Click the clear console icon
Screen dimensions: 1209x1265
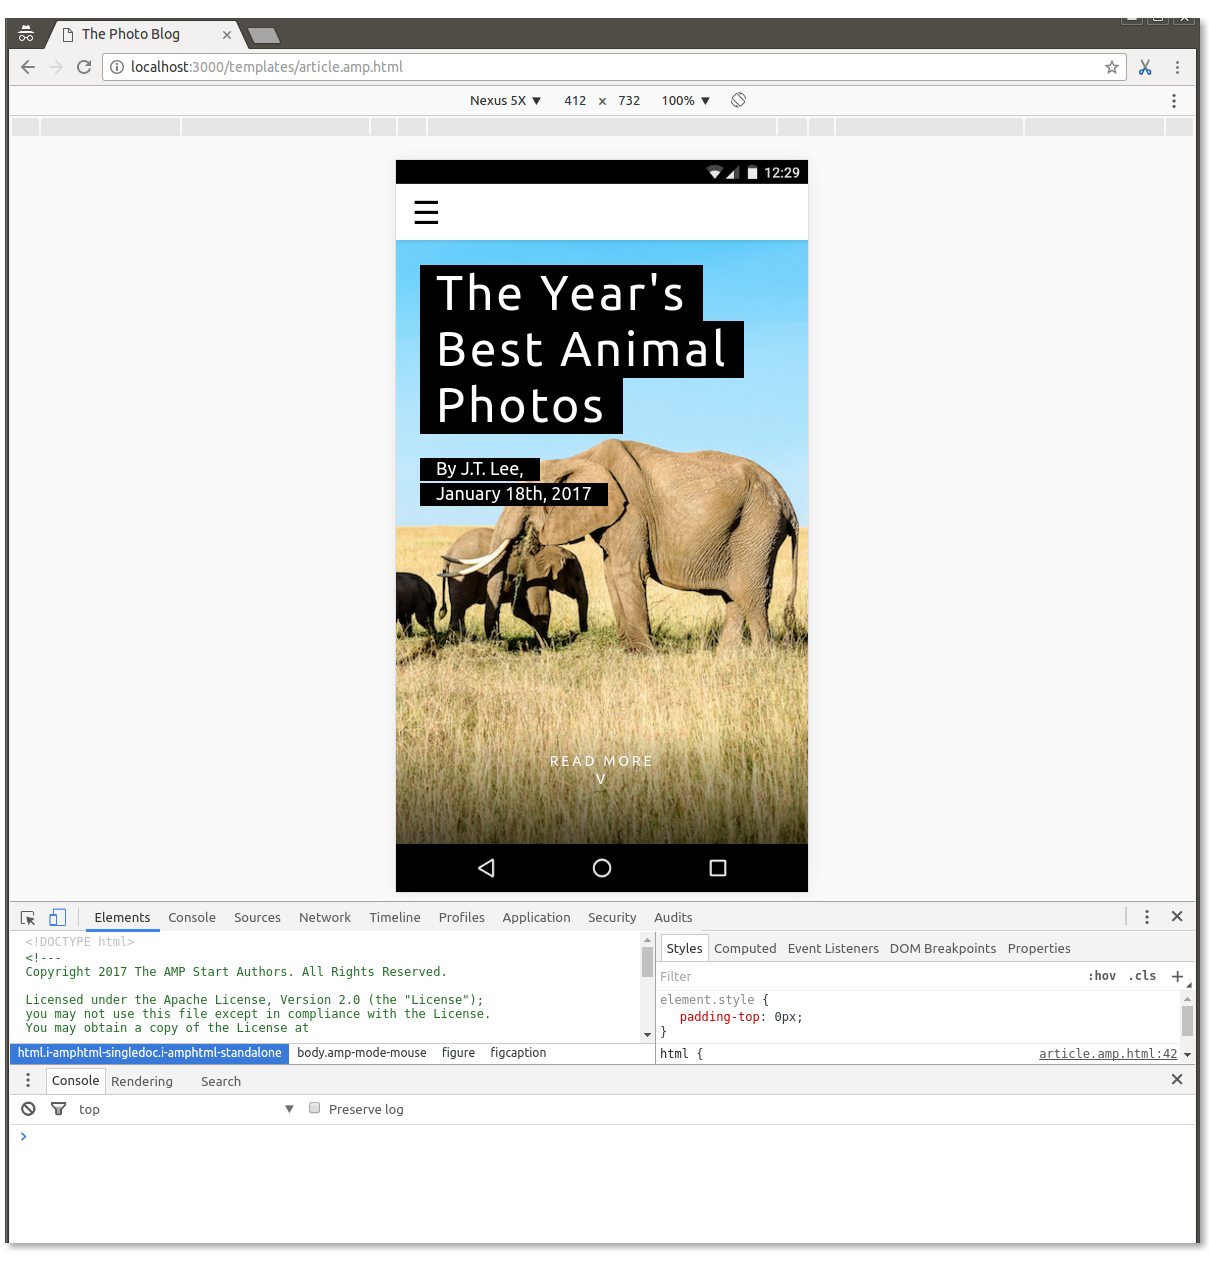28,1109
